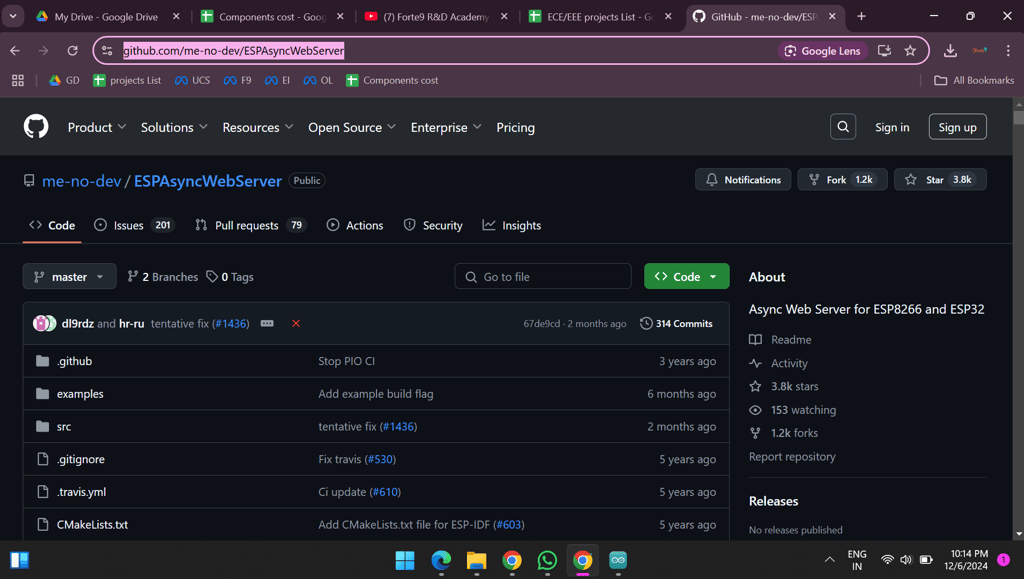This screenshot has height=579, width=1024.
Task: Open Chrome downloads icon
Action: [x=950, y=50]
